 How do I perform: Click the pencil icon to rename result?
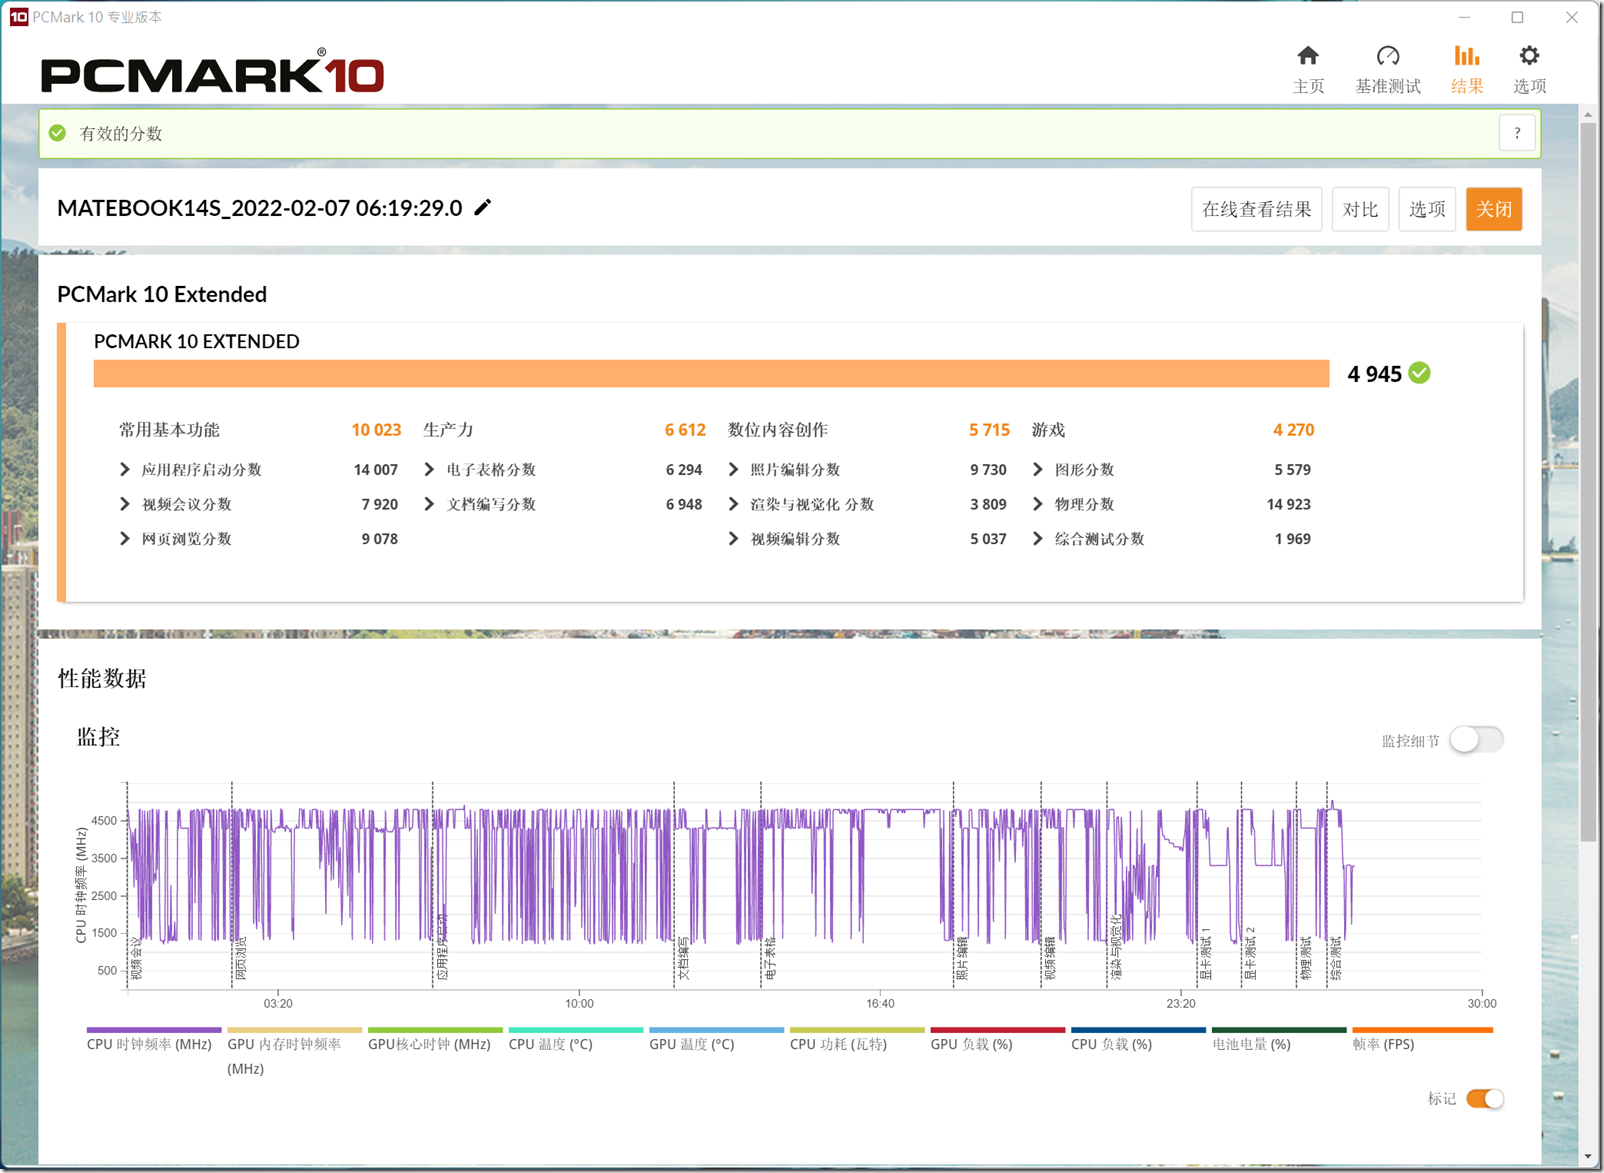(x=483, y=207)
